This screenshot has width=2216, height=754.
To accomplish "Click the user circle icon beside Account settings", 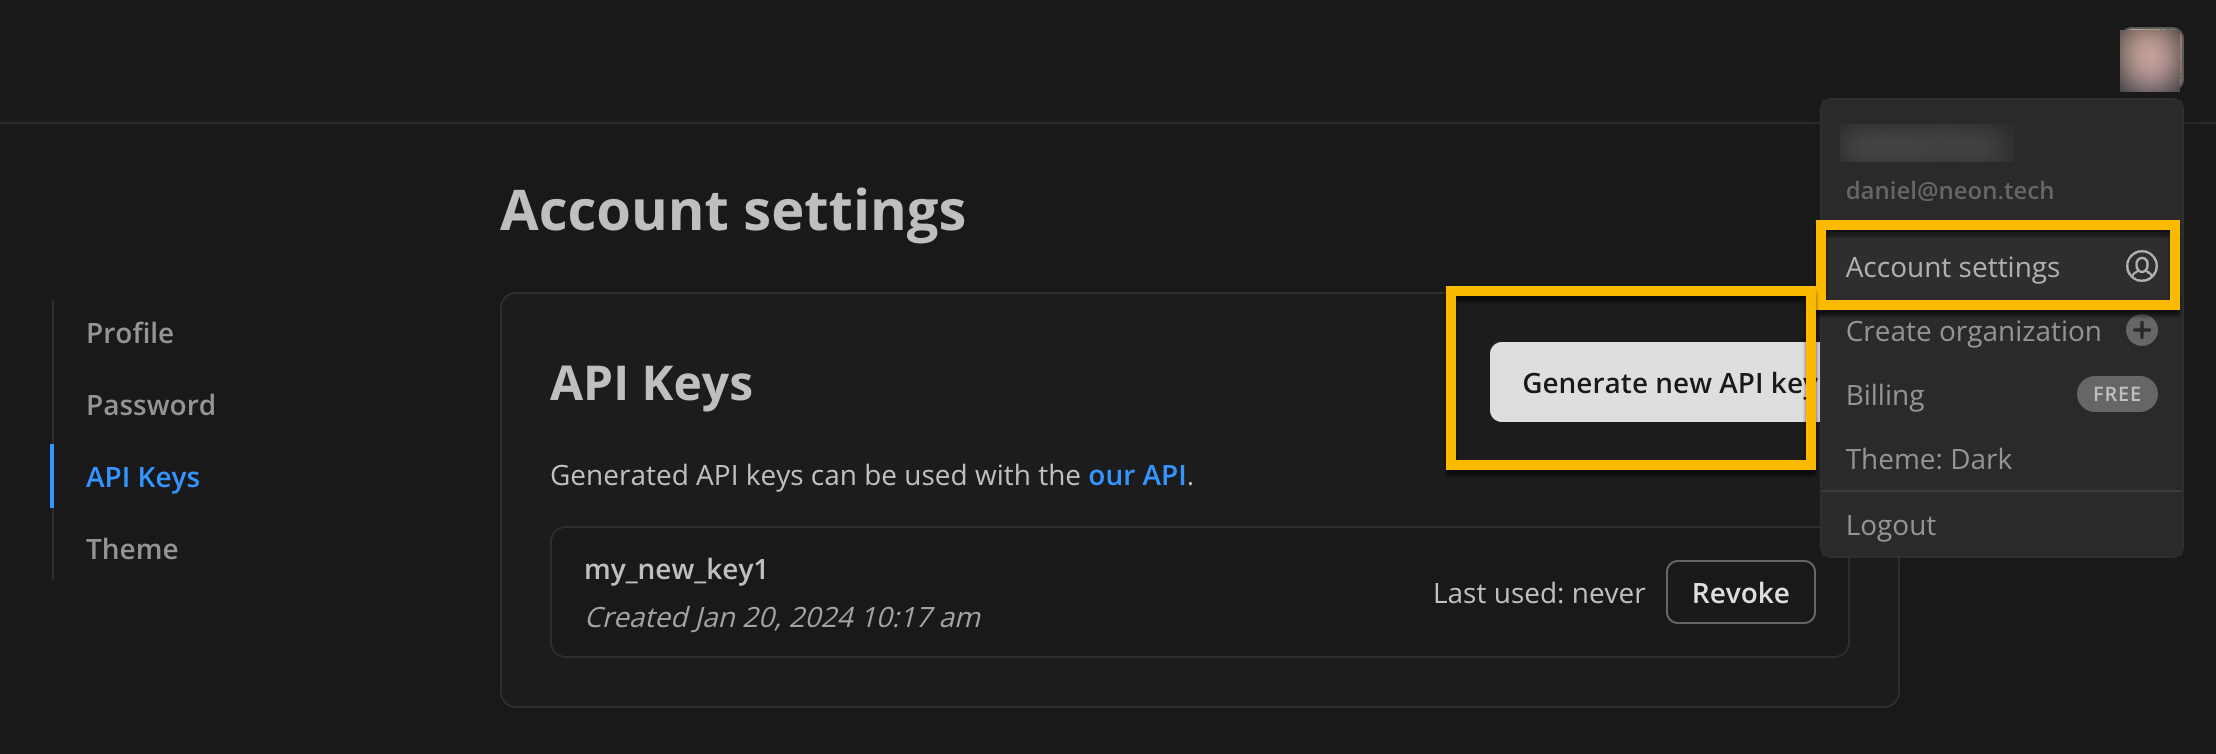I will (x=2141, y=267).
